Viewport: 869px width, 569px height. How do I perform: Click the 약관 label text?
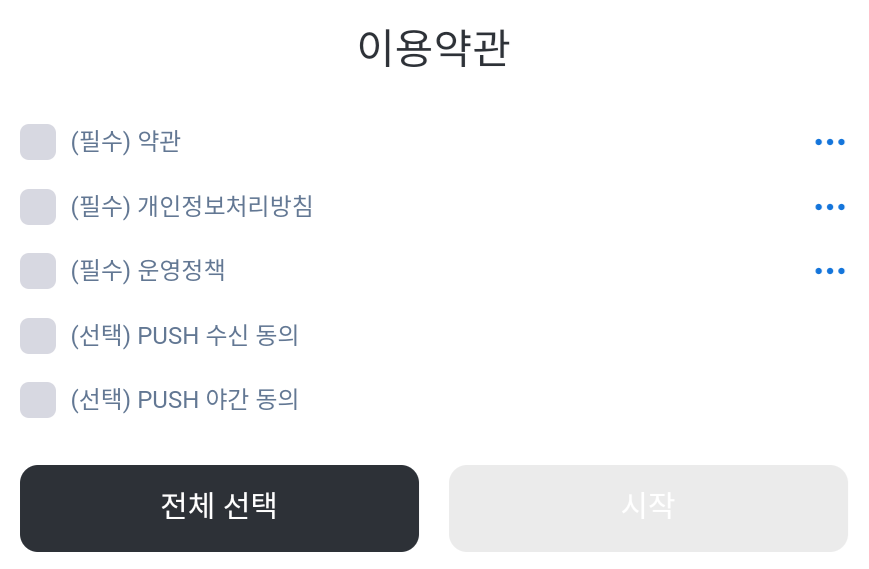[159, 142]
